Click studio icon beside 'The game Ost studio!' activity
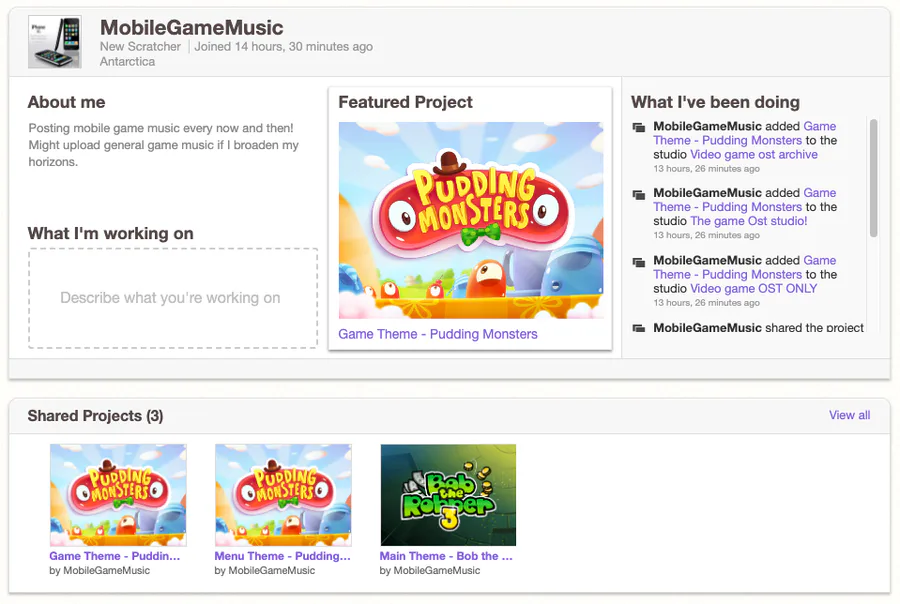 (638, 195)
